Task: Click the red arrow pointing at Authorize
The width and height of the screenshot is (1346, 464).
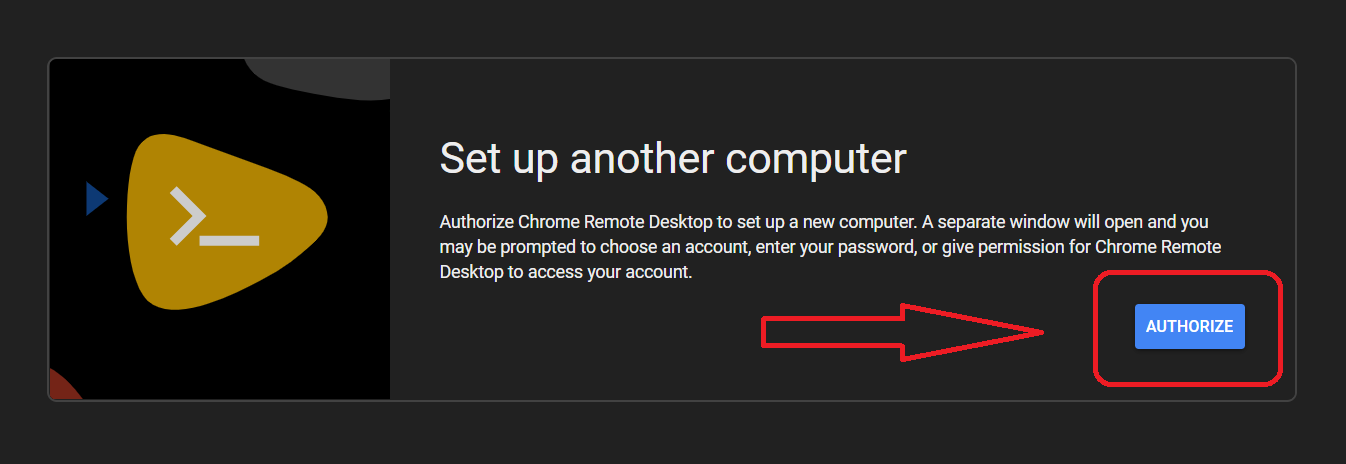Action: tap(900, 331)
